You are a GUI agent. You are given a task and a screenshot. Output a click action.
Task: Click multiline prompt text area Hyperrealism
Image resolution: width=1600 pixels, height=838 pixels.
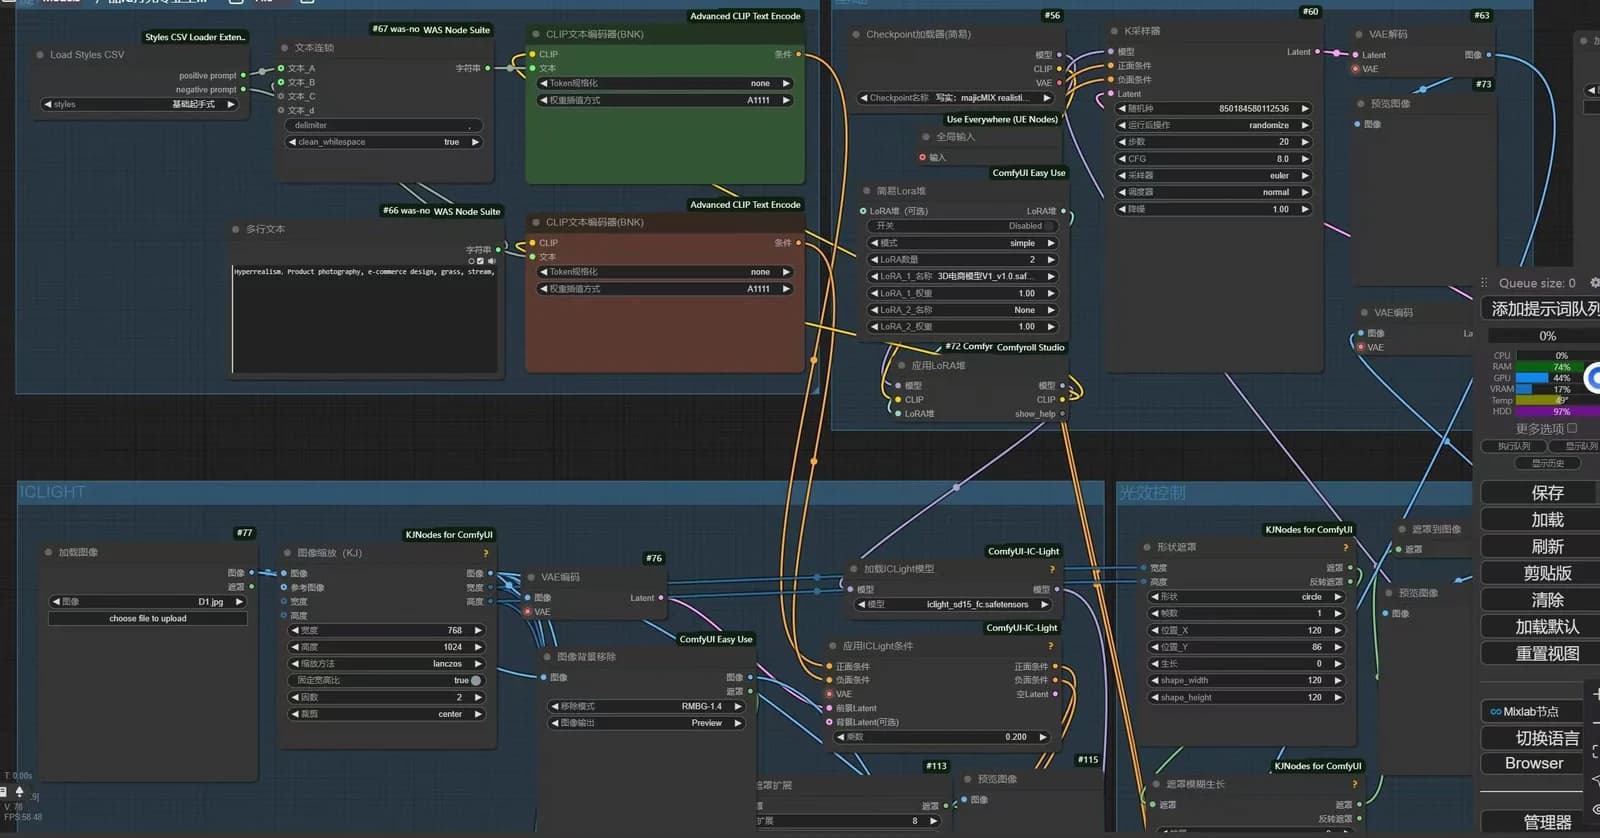365,319
